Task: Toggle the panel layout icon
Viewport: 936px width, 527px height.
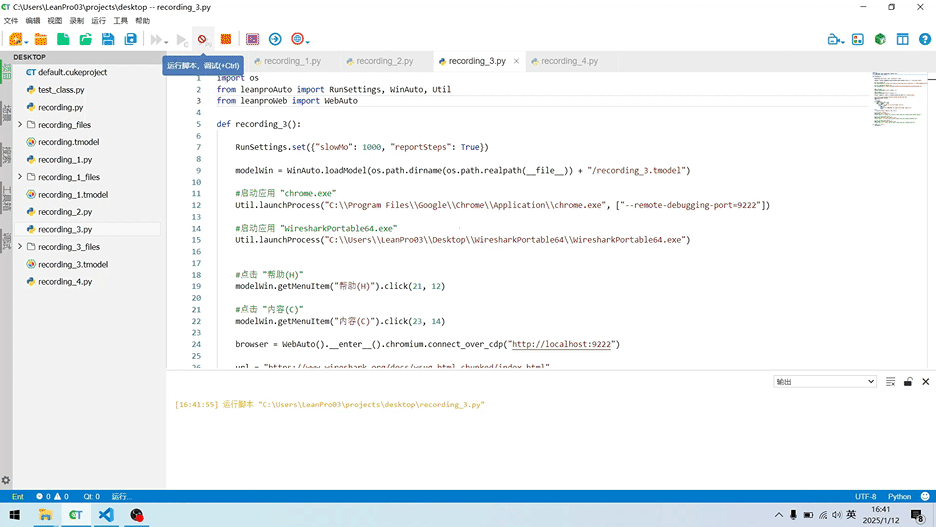Action: point(903,39)
